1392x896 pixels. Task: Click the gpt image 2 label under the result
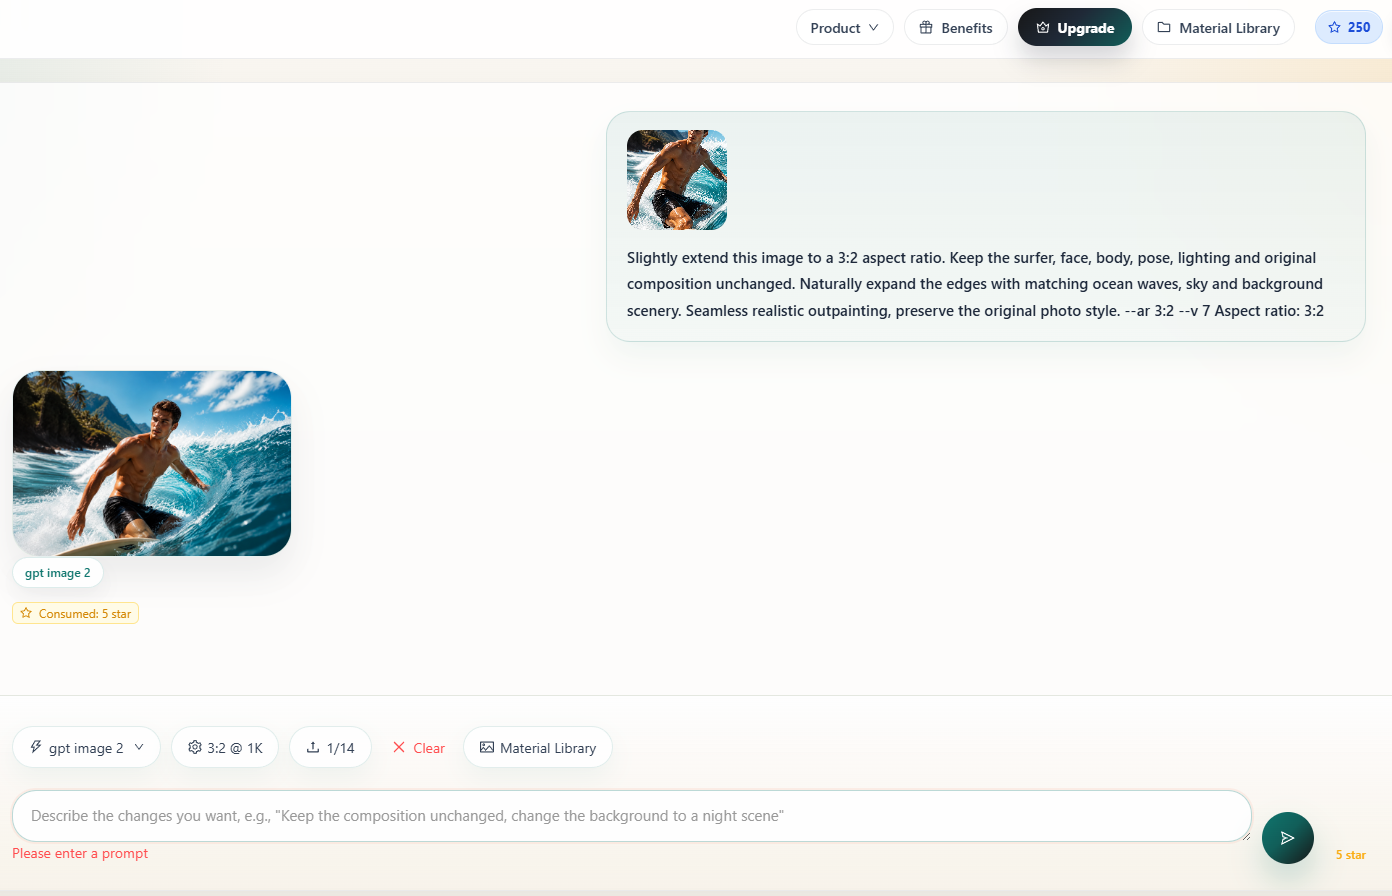coord(58,573)
